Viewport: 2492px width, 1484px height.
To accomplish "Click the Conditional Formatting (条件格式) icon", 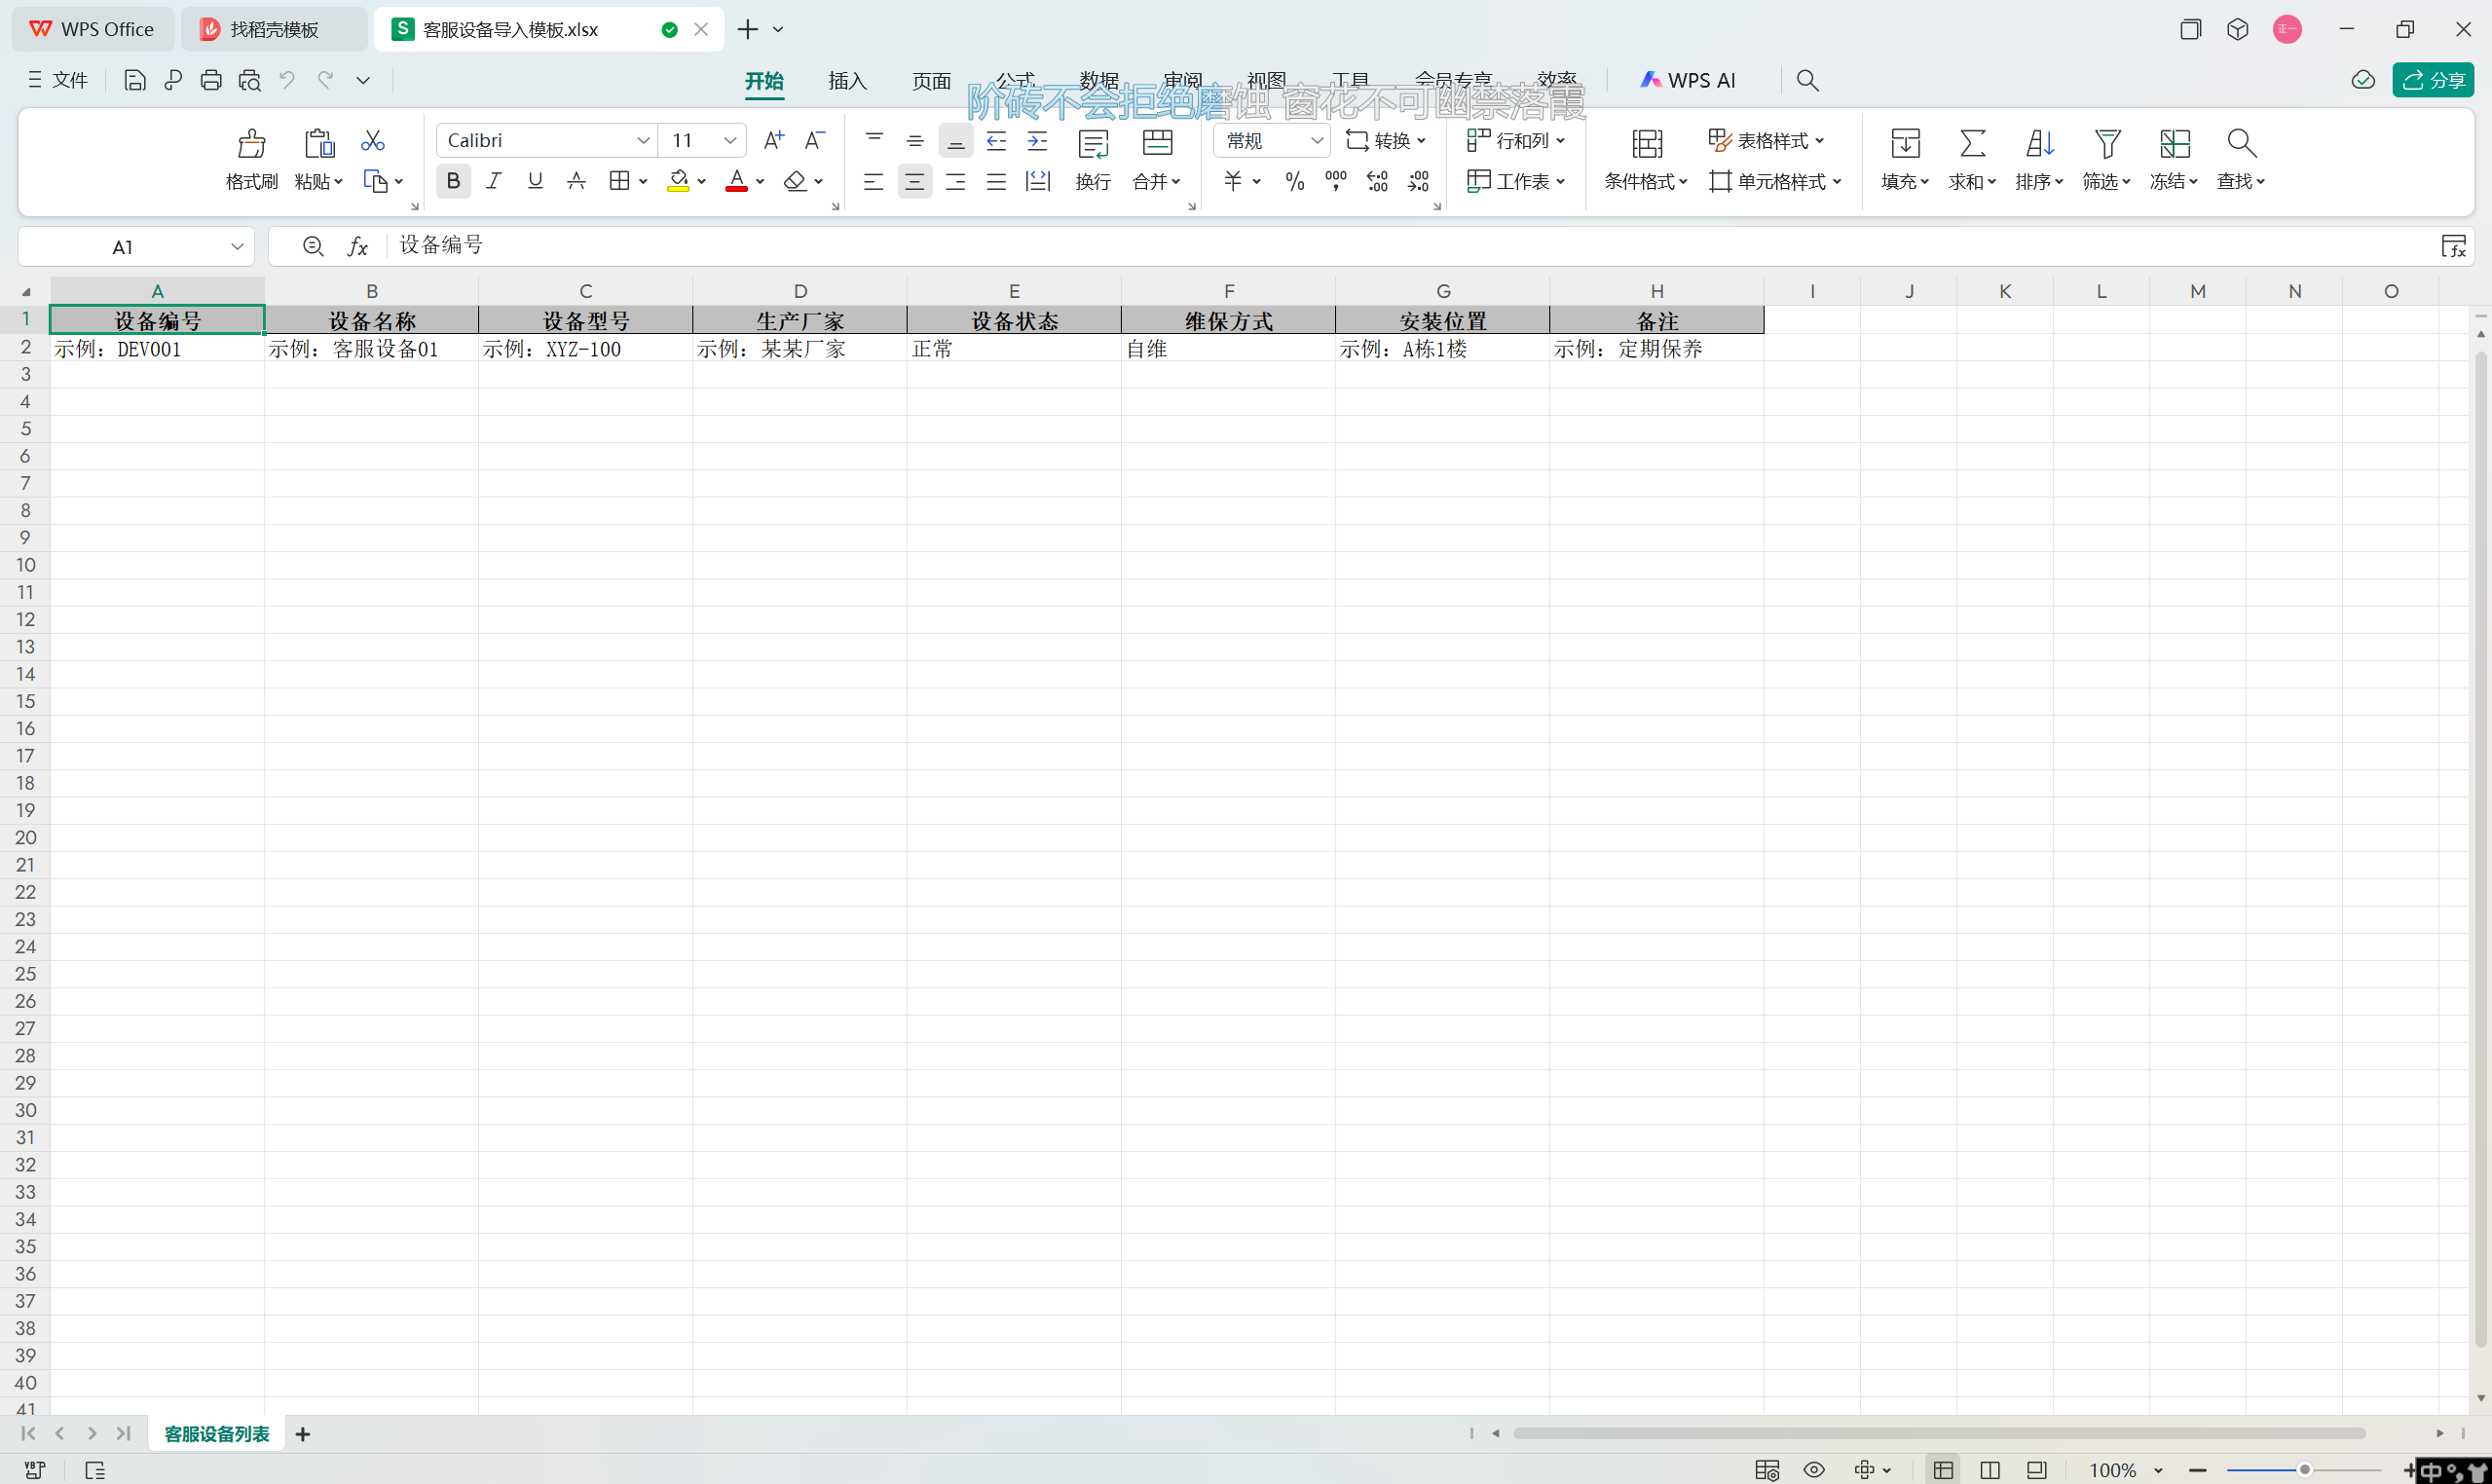I will pos(1647,144).
